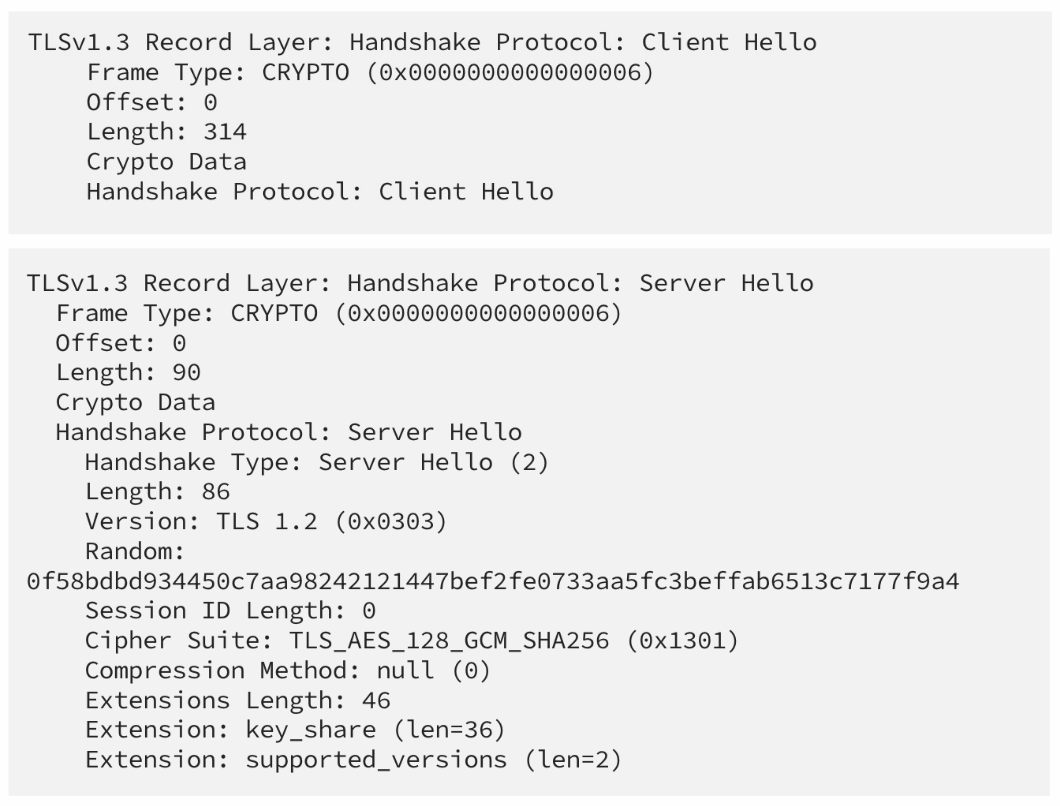Select the Length: 314 field

[x=166, y=131]
